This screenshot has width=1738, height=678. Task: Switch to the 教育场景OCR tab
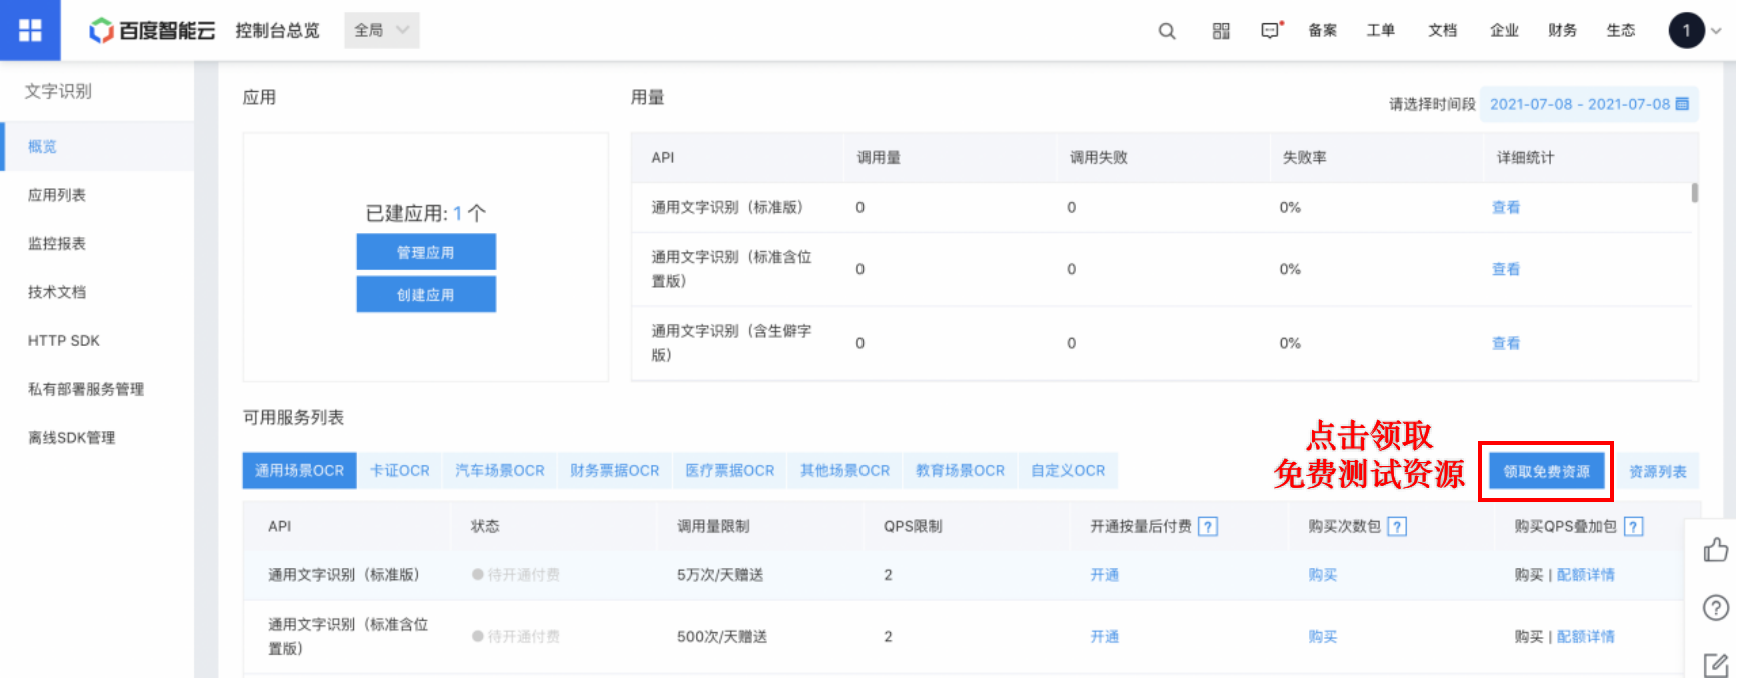pyautogui.click(x=960, y=470)
